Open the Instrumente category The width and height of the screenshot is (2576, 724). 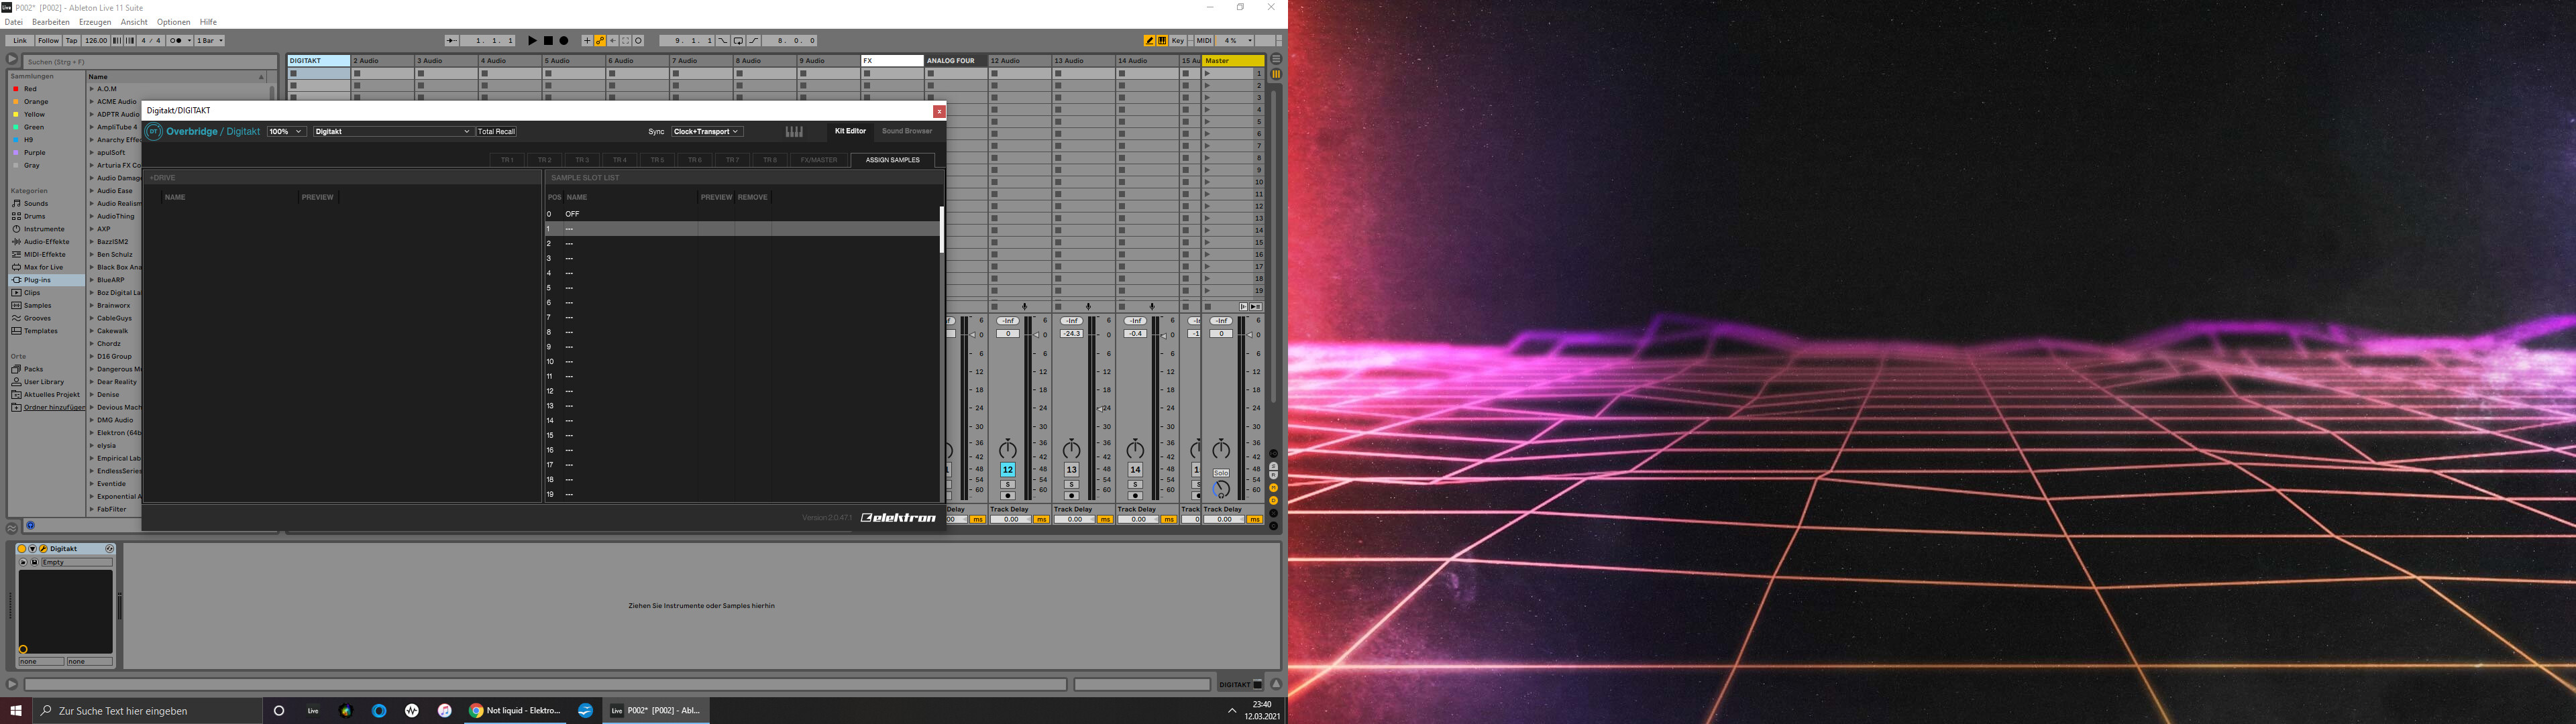44,229
